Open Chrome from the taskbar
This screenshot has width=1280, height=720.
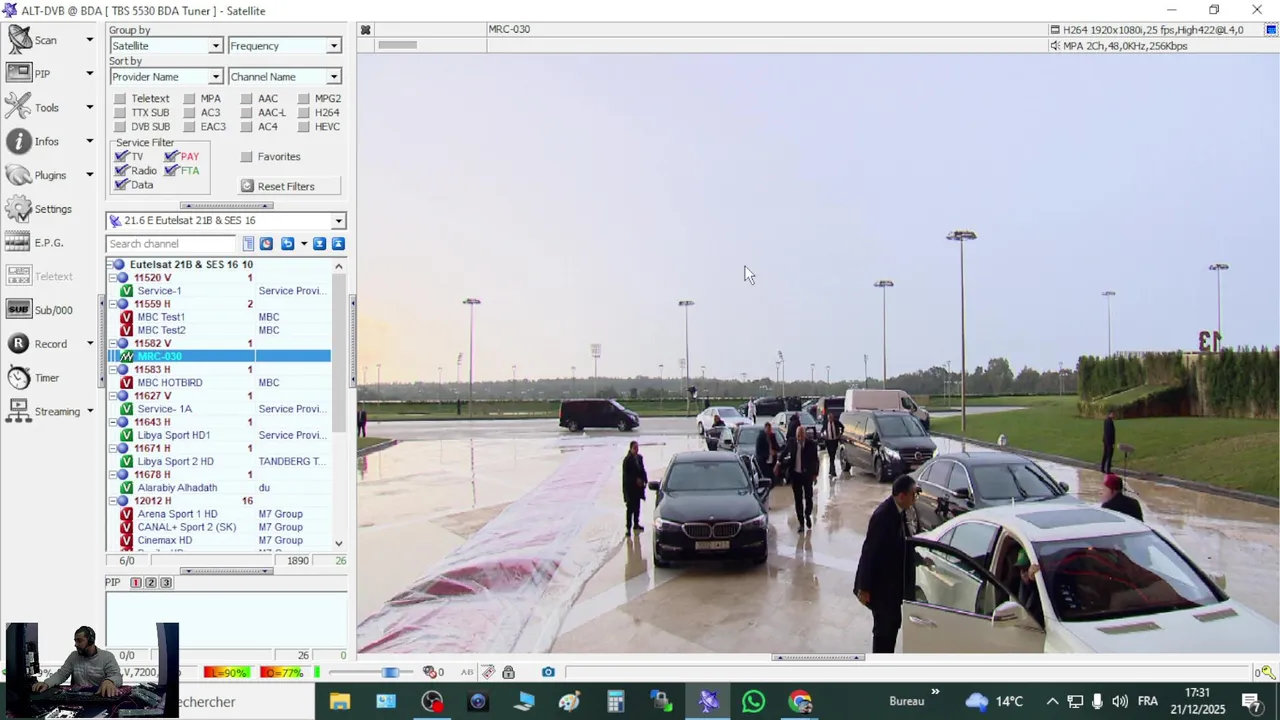pyautogui.click(x=800, y=702)
